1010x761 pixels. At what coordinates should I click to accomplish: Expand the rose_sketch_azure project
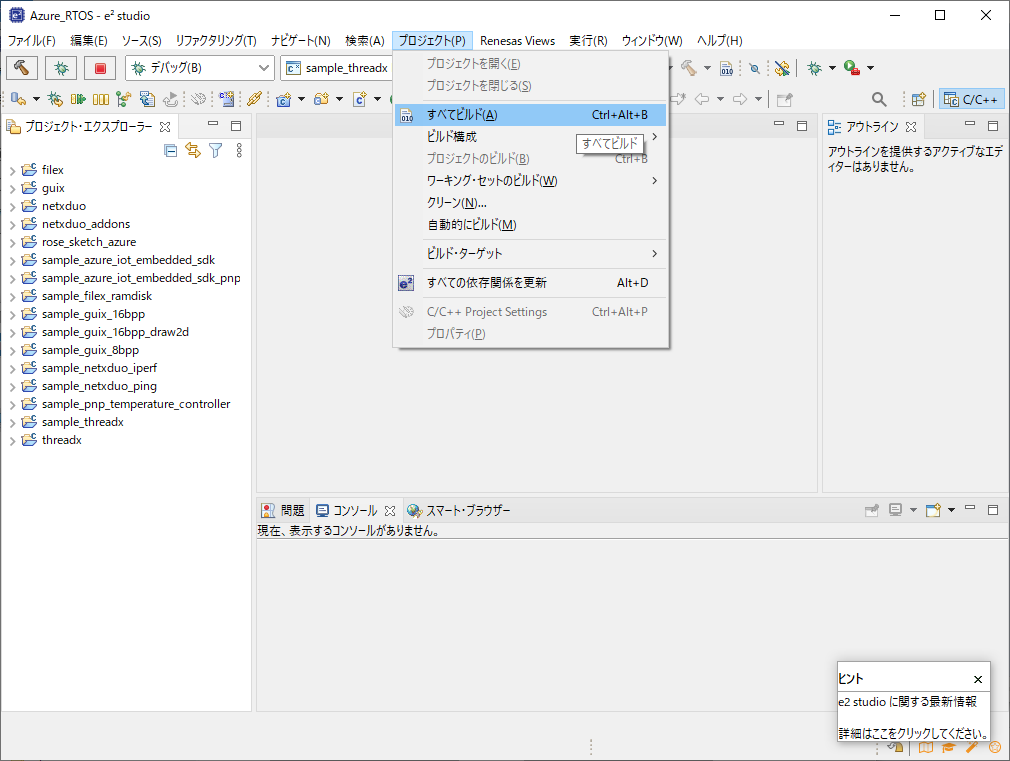[x=12, y=243]
